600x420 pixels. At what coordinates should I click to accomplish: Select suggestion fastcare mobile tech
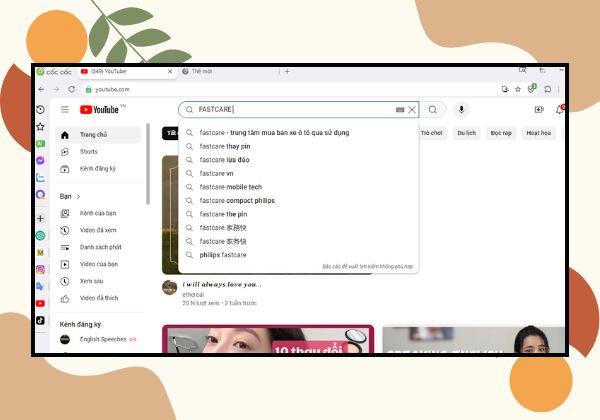(x=298, y=187)
